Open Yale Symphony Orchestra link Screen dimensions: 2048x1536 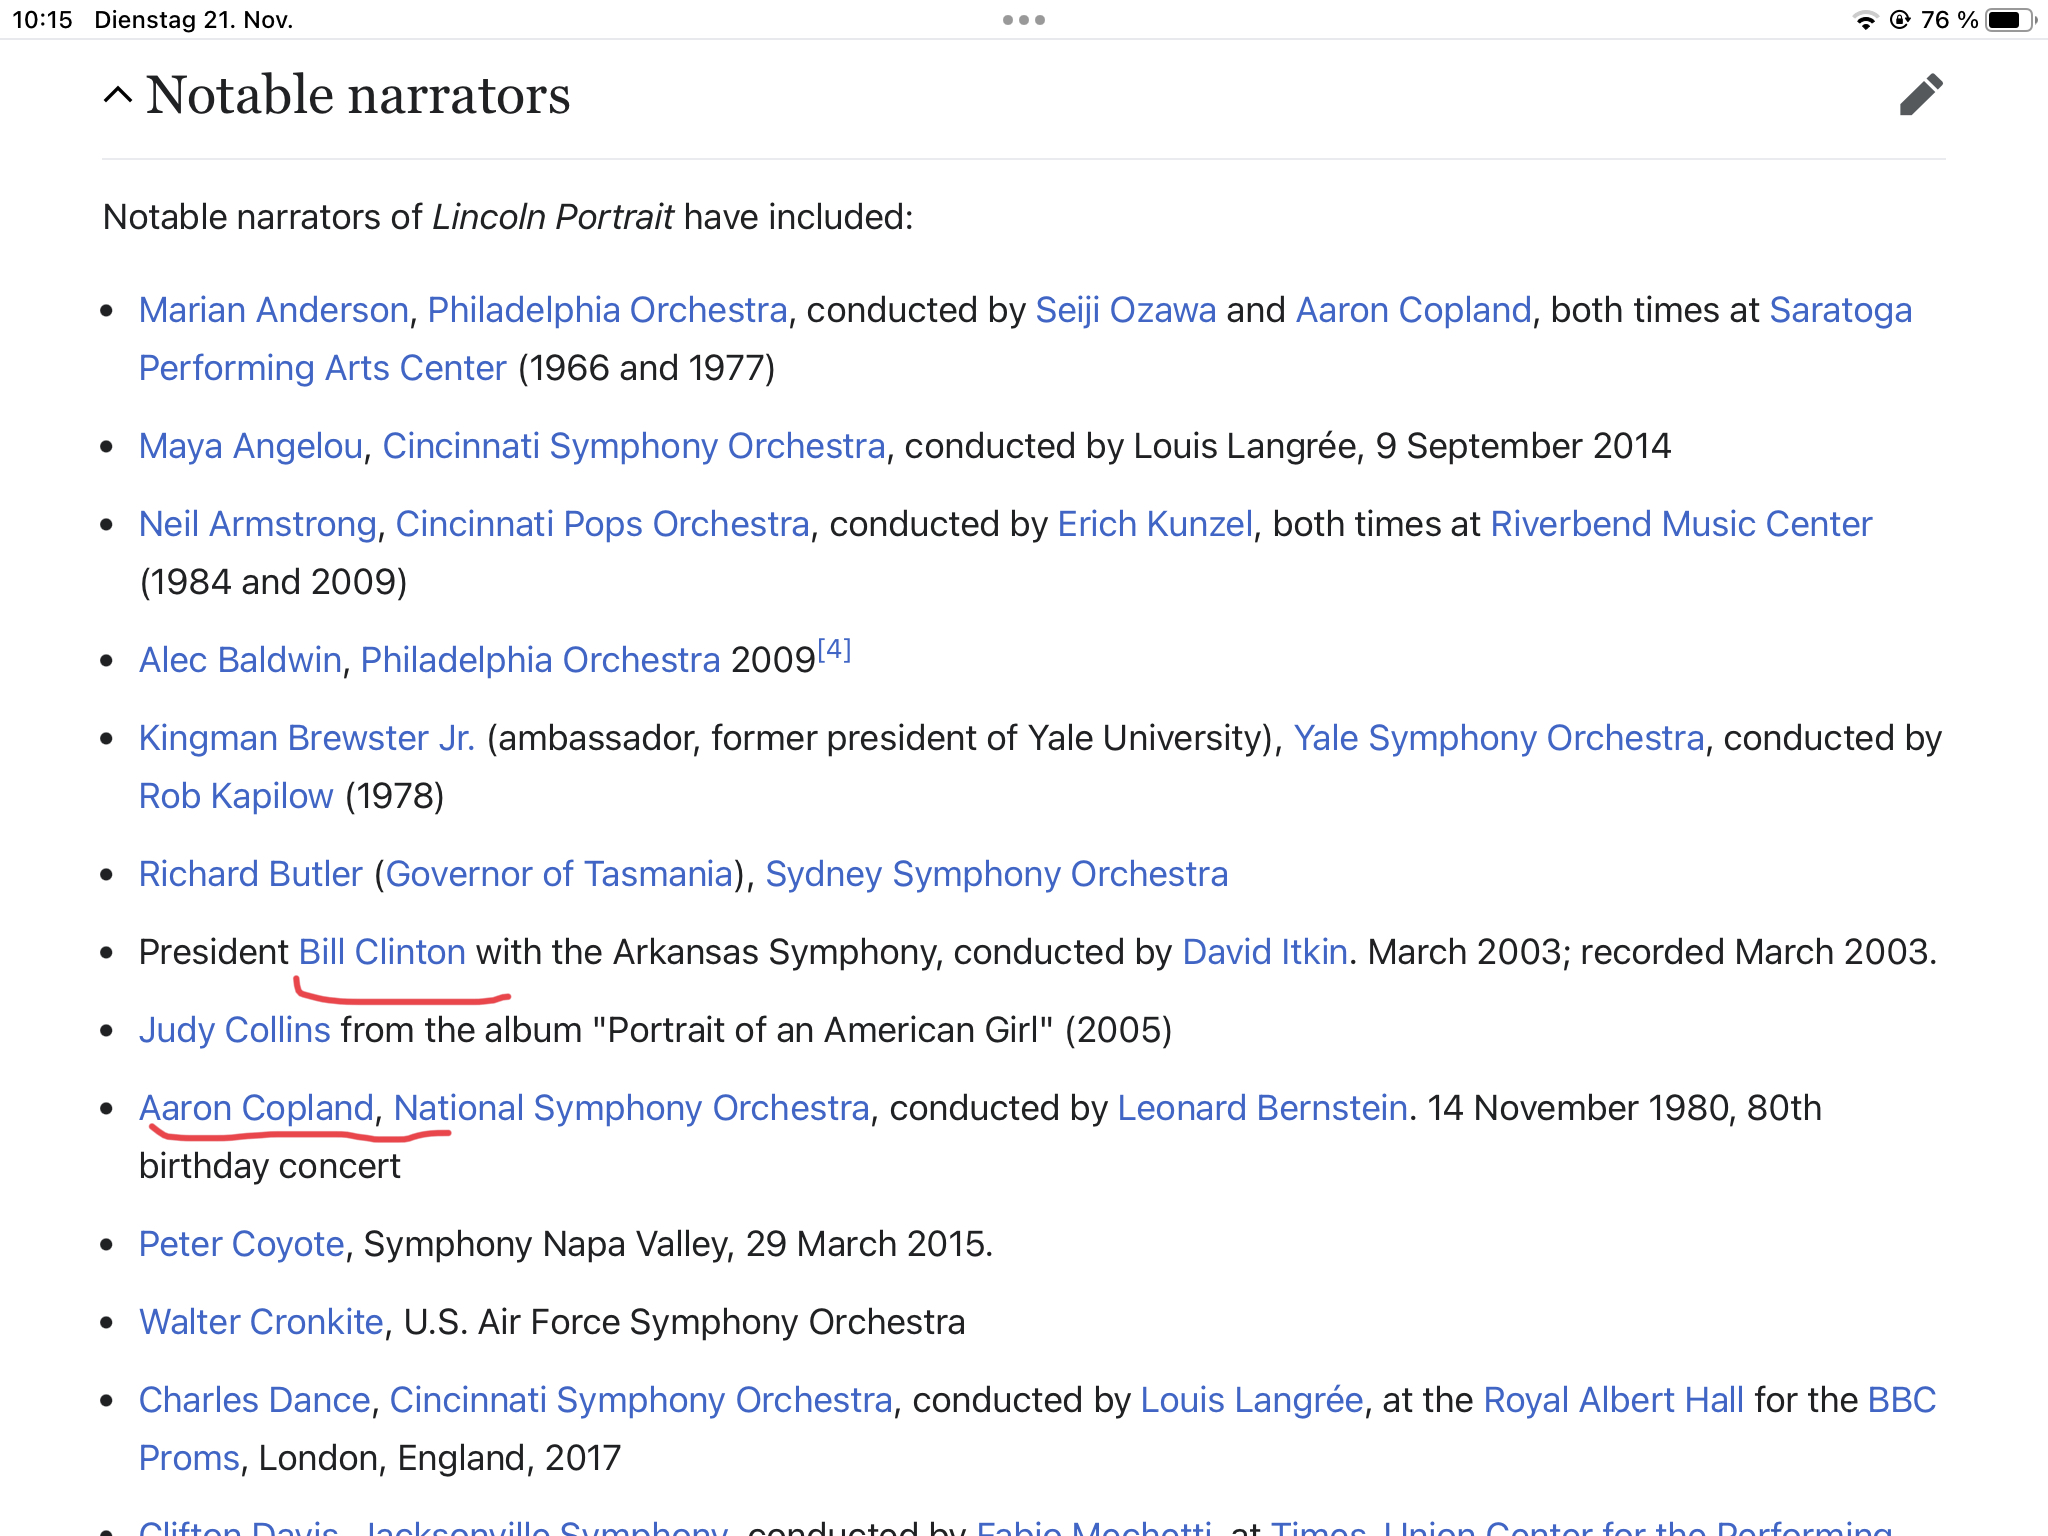1499,738
